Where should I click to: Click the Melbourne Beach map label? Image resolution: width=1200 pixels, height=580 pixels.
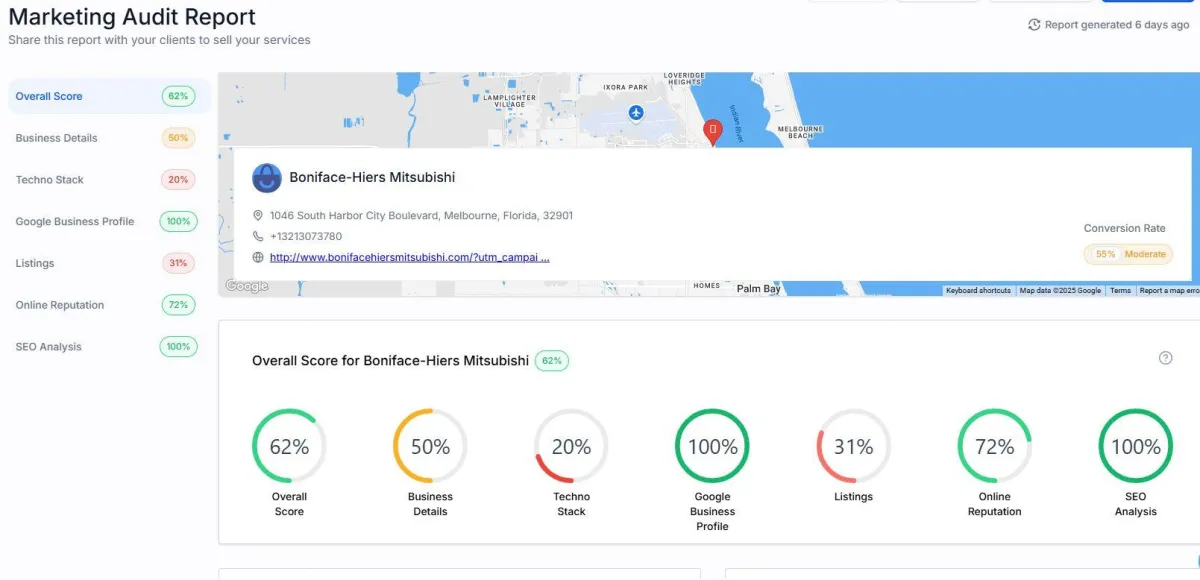[x=801, y=132]
